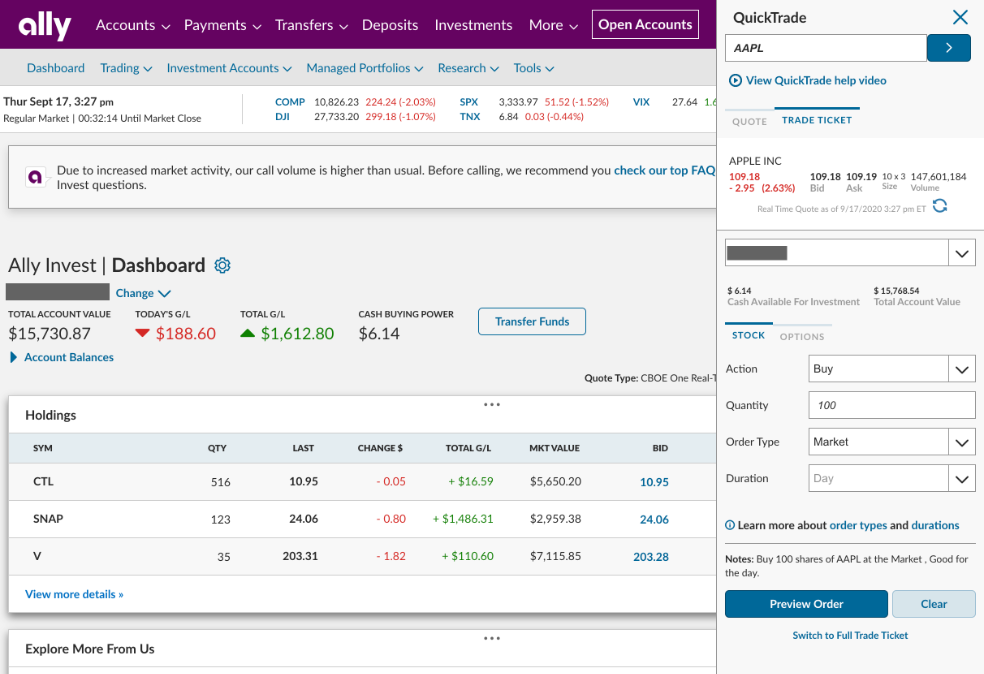Screen dimensions: 984x674
Task: Sort Holdings by MKT VALUE column
Action: (x=554, y=448)
